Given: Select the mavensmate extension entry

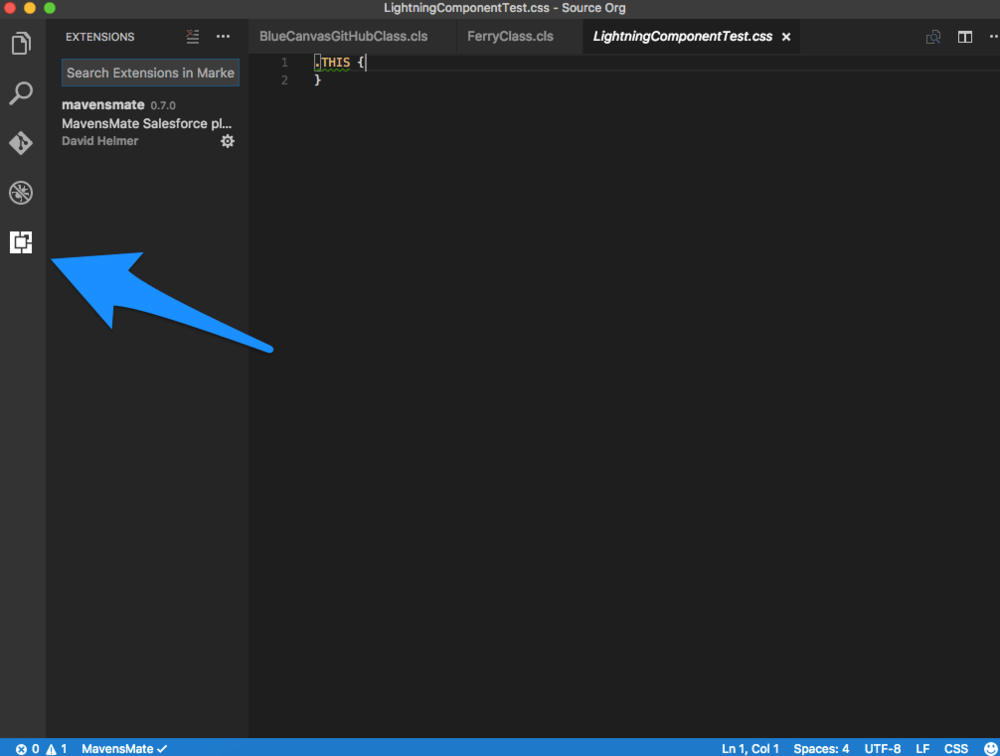Looking at the screenshot, I should [x=148, y=122].
